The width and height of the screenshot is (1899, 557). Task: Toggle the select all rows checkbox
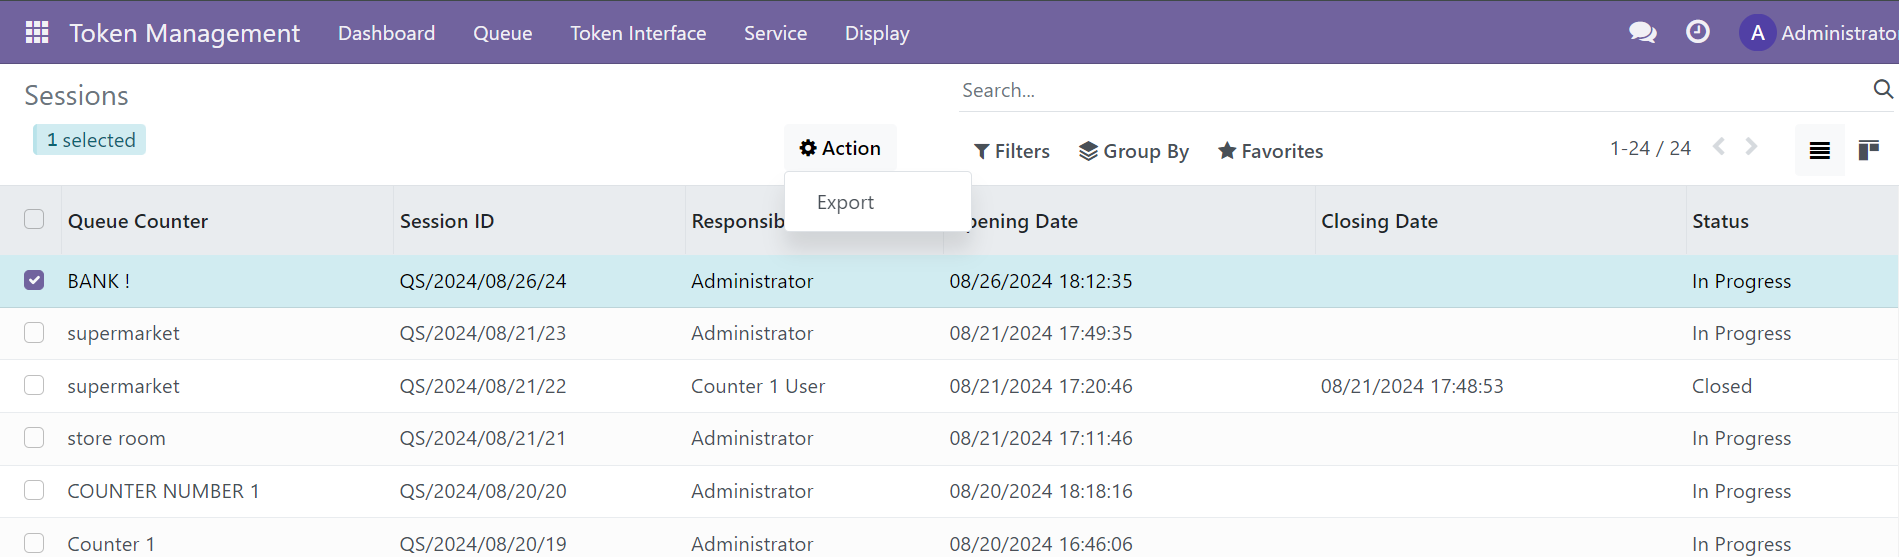[x=34, y=219]
